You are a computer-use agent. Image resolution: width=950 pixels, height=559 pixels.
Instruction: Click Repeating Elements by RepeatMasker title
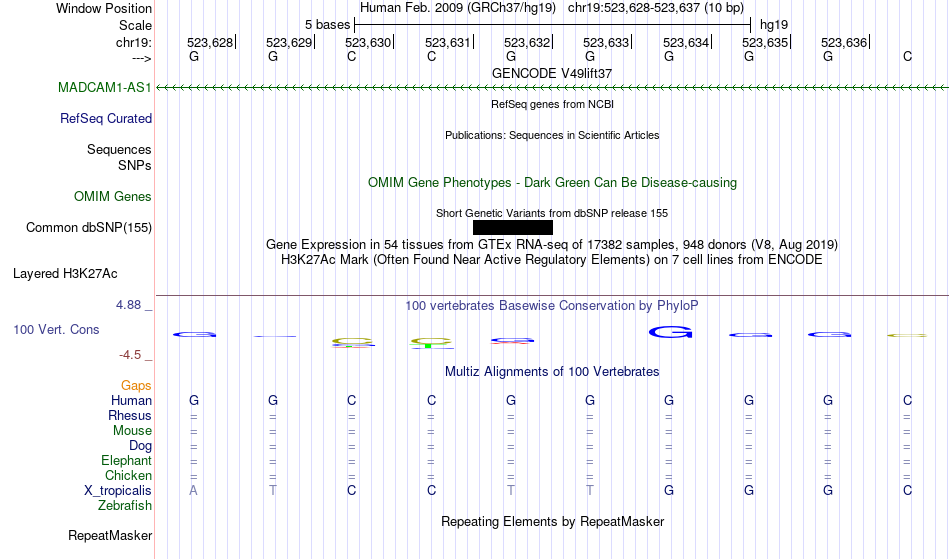(553, 521)
